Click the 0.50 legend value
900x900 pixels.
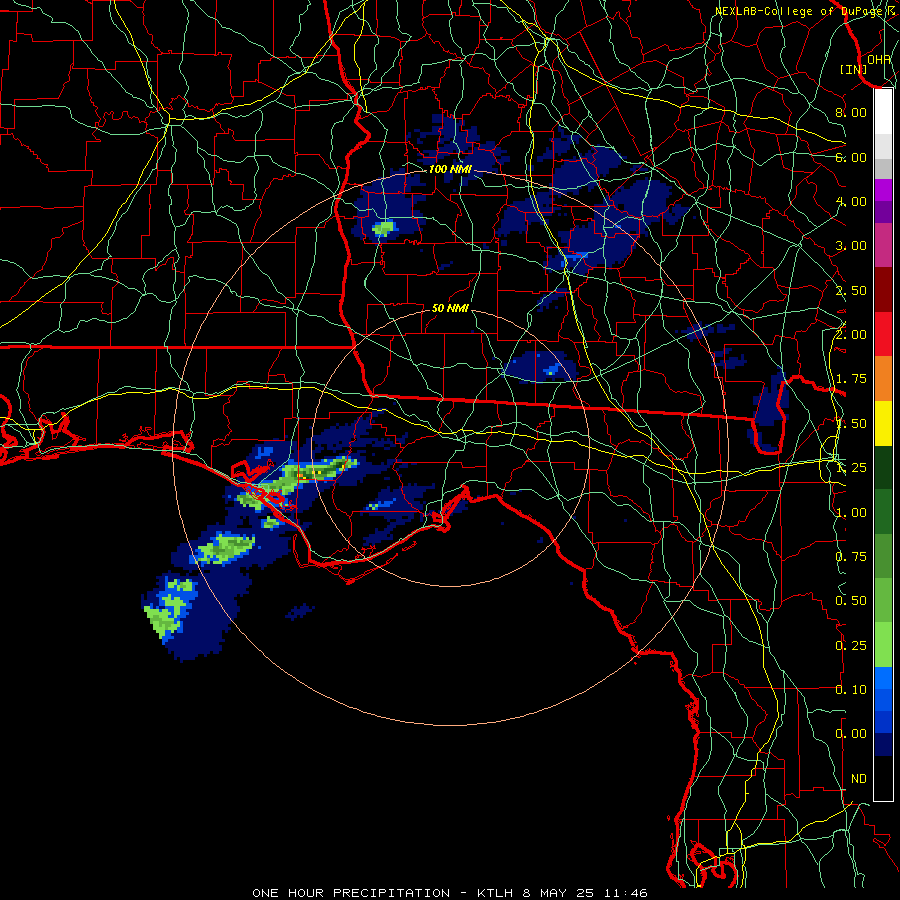point(851,601)
